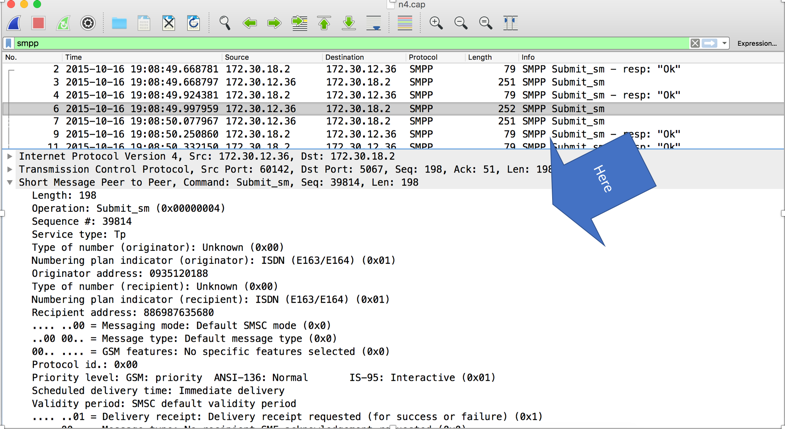Find a packet with magnifier icon
The width and height of the screenshot is (785, 429).
(225, 23)
